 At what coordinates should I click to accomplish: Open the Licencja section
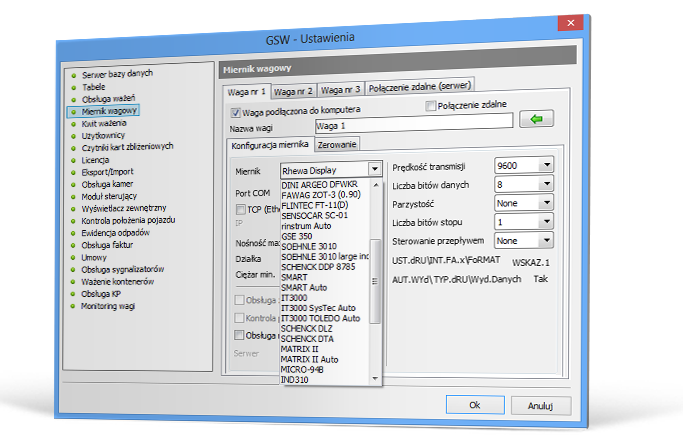(96, 159)
